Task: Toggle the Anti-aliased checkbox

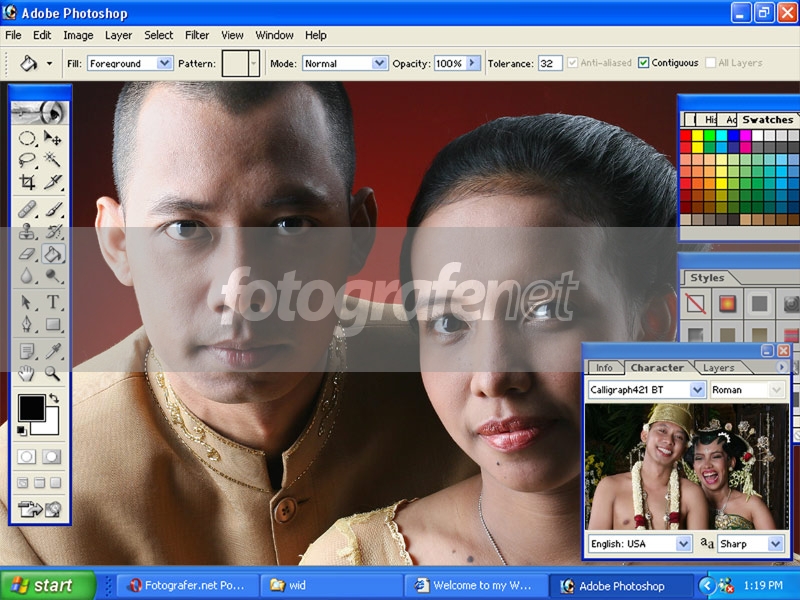Action: click(572, 63)
